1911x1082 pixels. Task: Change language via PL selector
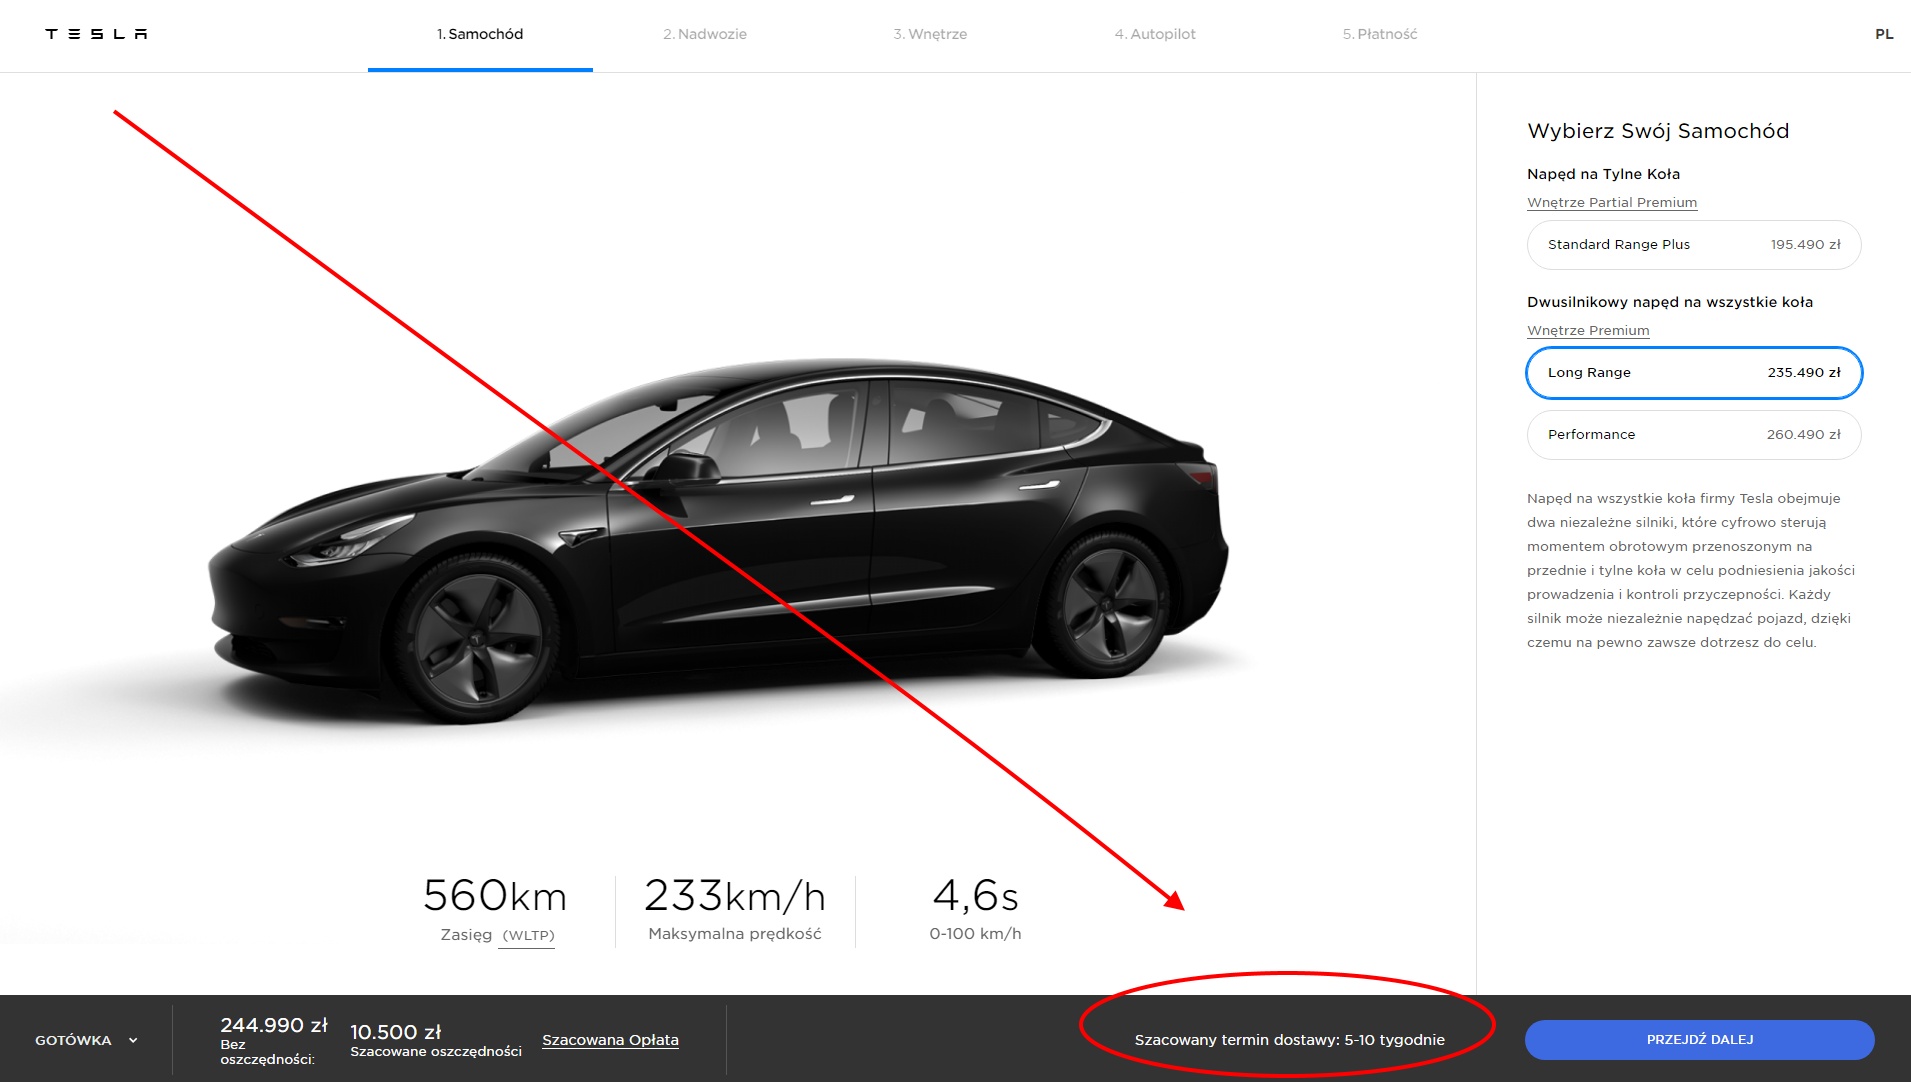point(1884,34)
